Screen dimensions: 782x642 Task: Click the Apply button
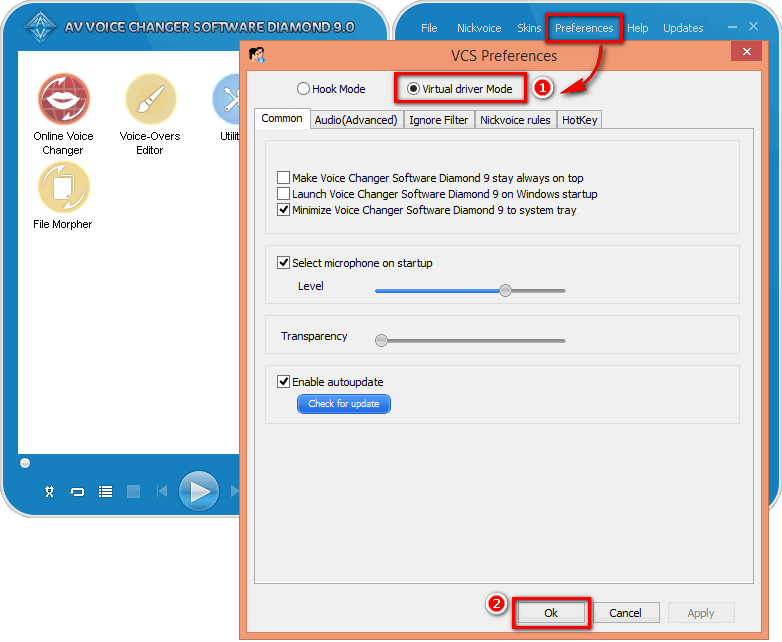pyautogui.click(x=701, y=613)
